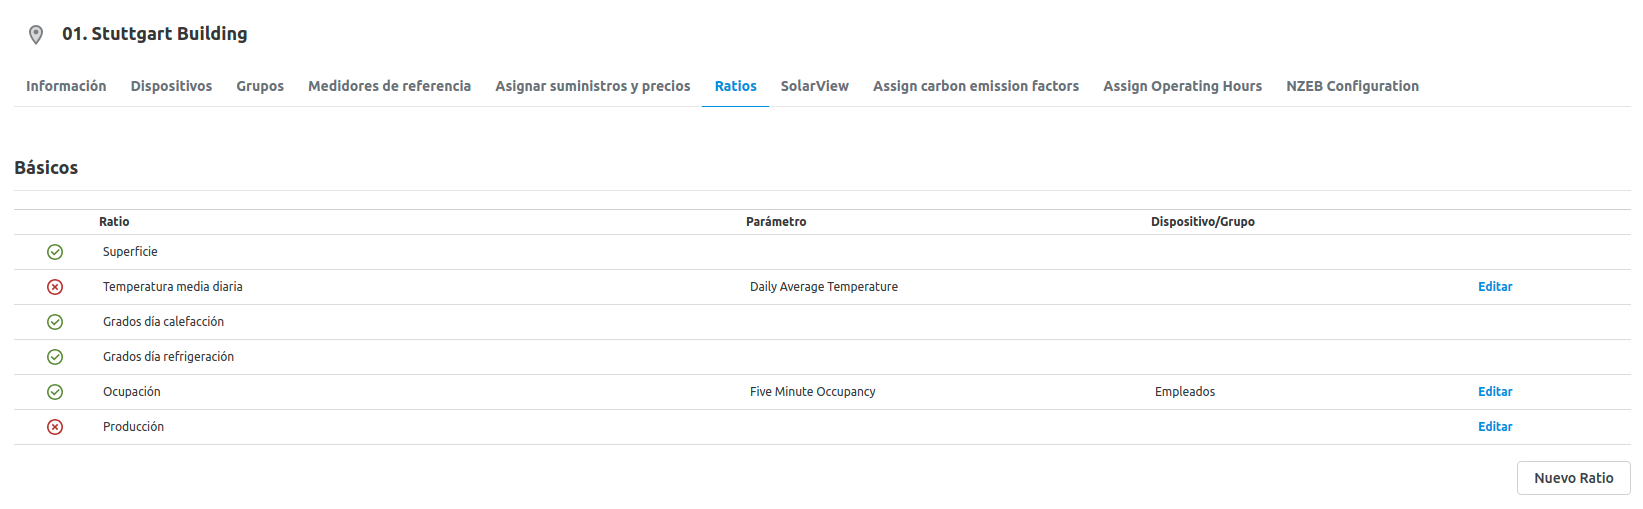Click the red error icon for Producción
The image size is (1643, 509).
(55, 427)
